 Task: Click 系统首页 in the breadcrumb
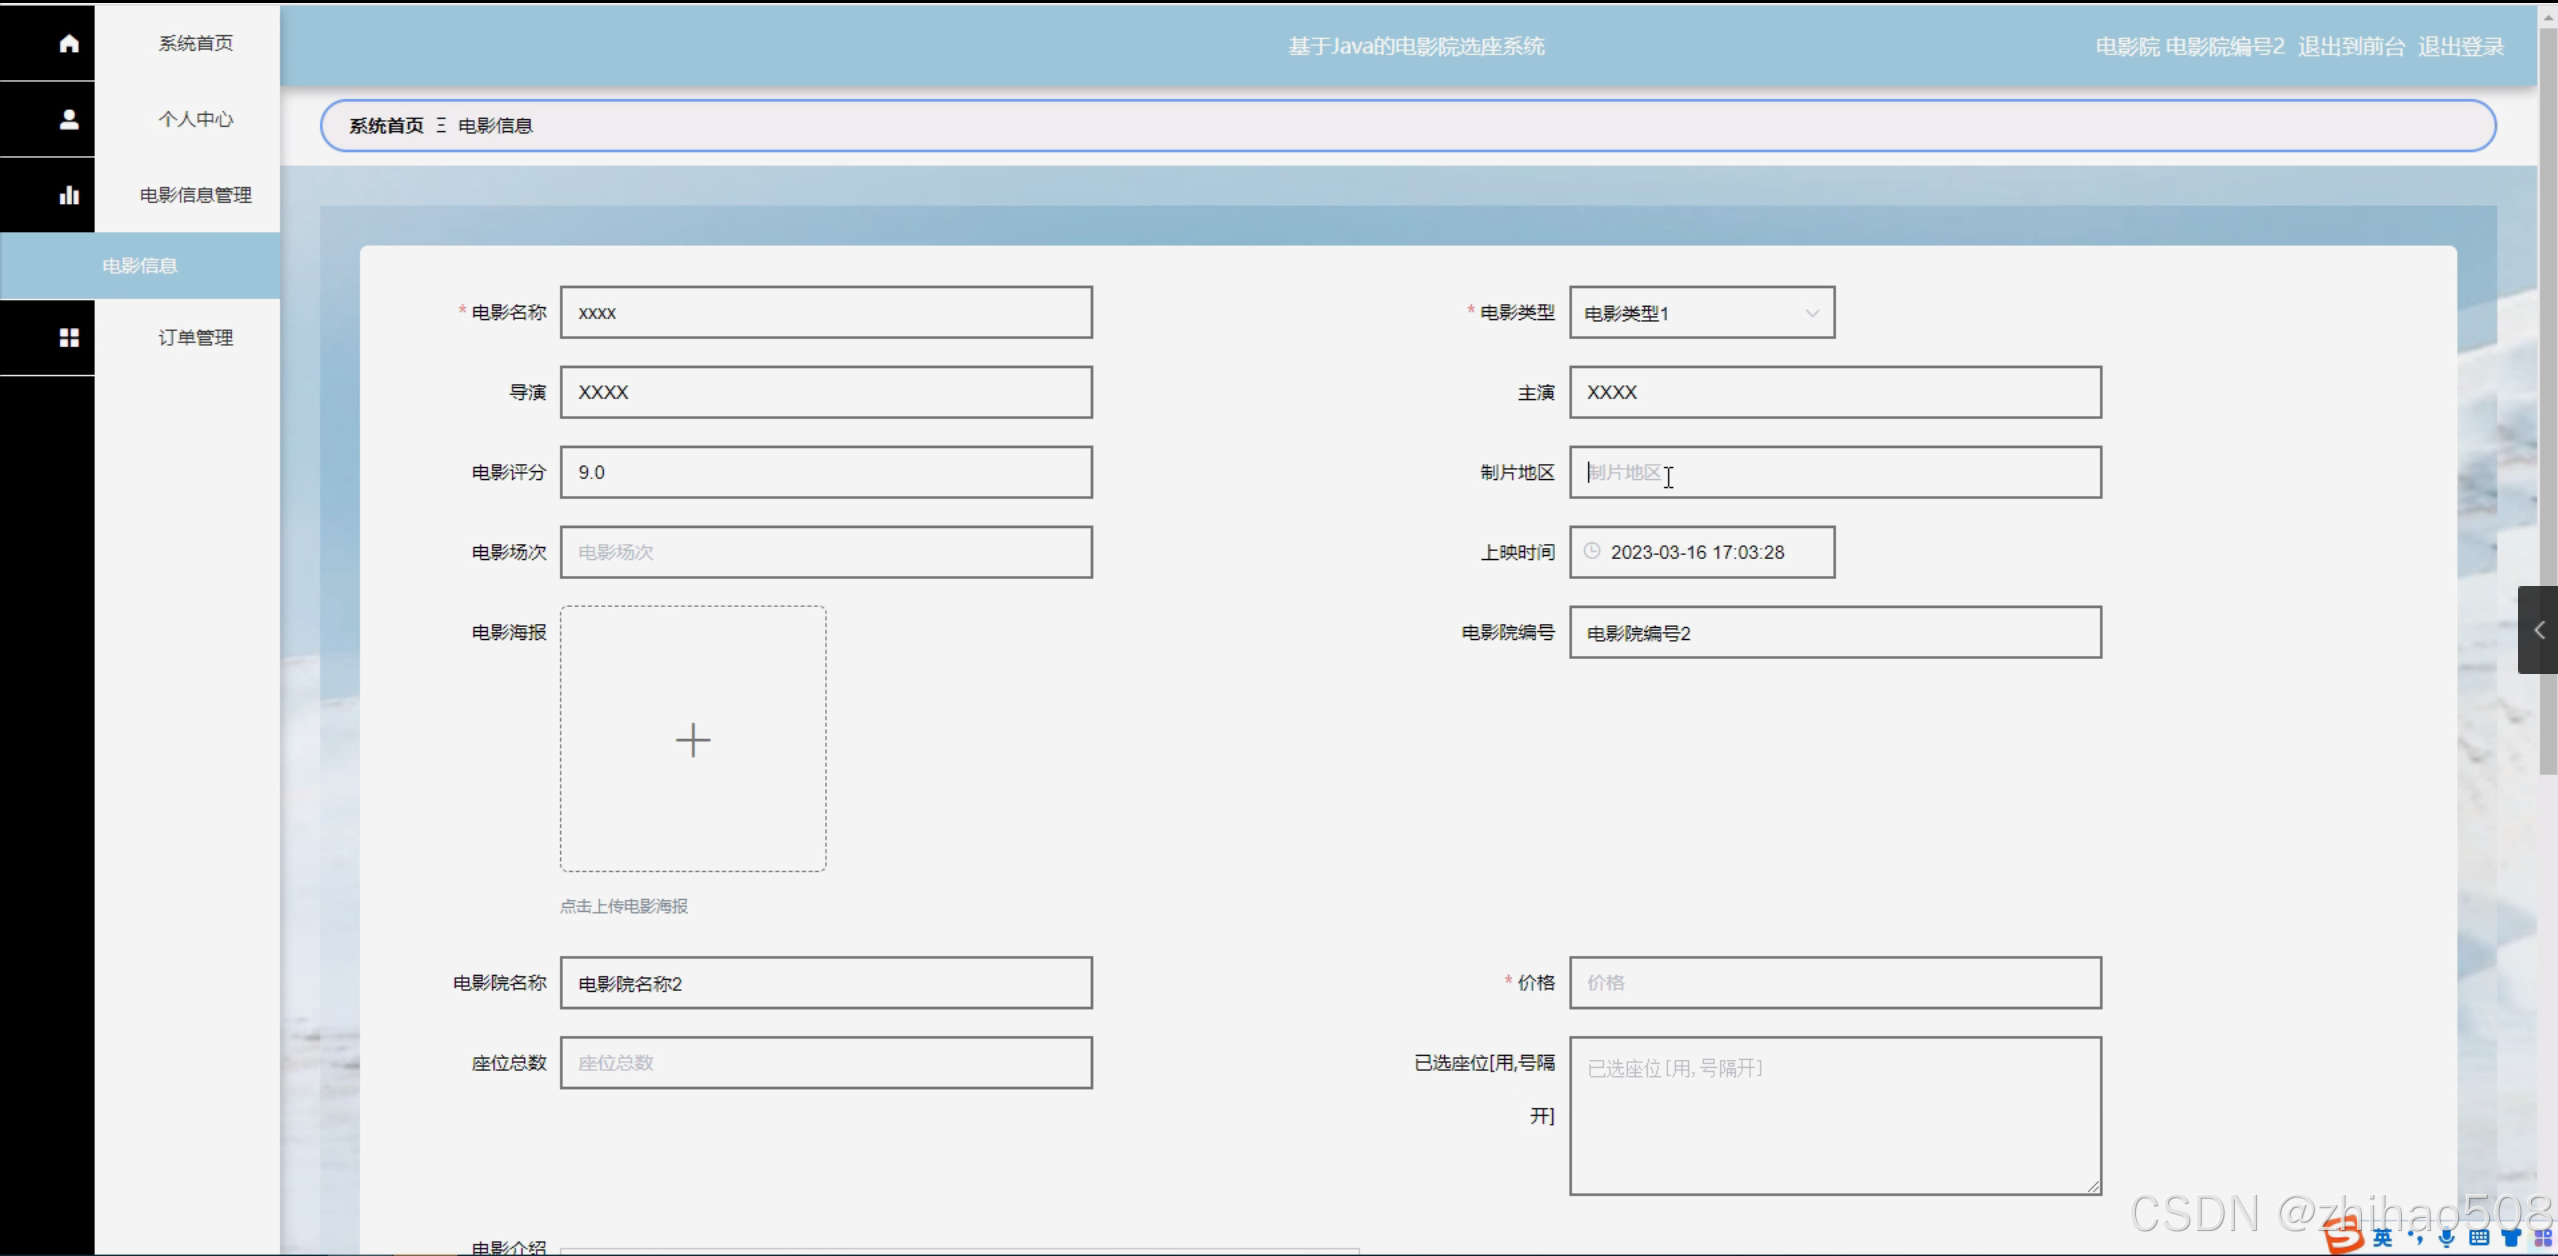point(386,126)
